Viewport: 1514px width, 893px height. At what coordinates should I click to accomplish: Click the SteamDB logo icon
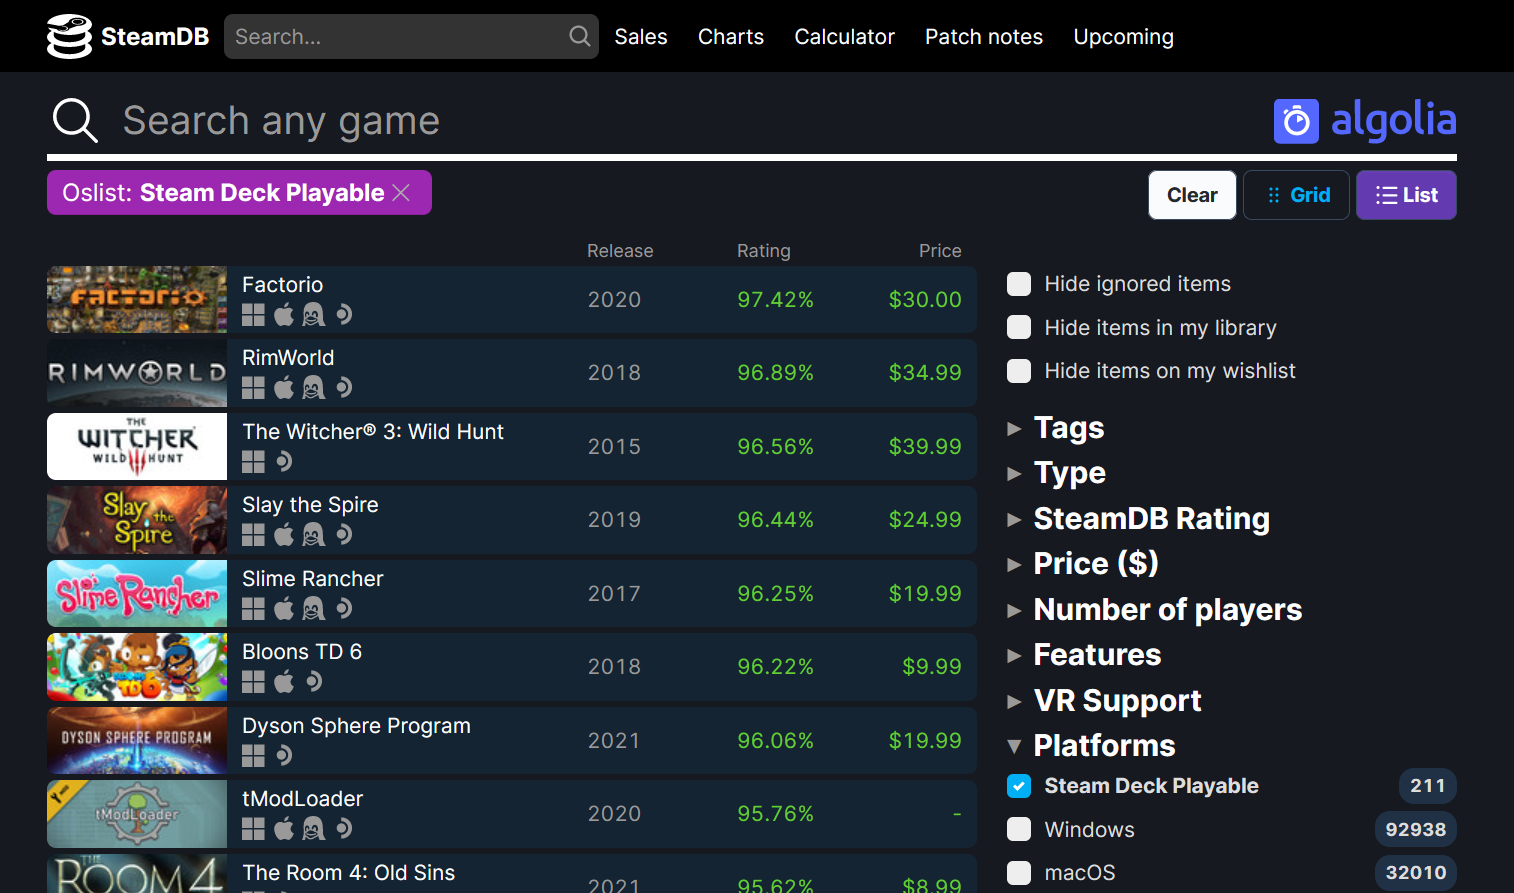[x=69, y=37]
